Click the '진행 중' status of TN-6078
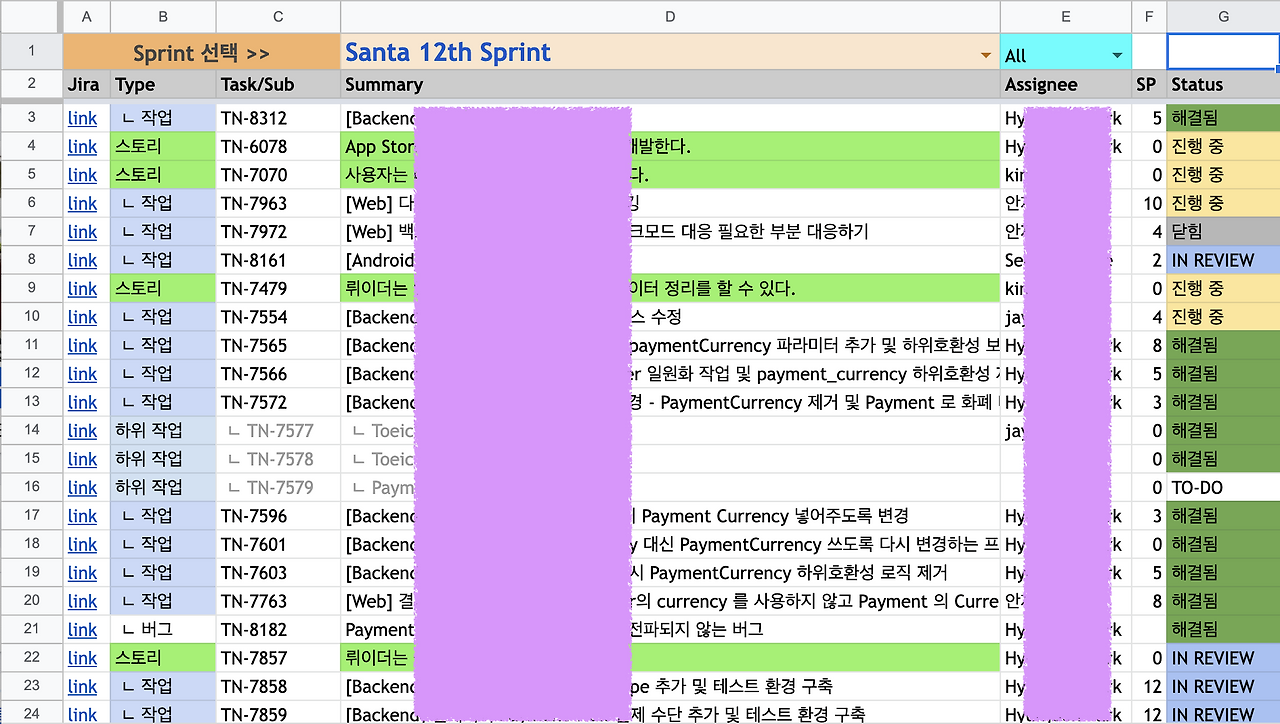Image resolution: width=1280 pixels, height=724 pixels. (1223, 147)
